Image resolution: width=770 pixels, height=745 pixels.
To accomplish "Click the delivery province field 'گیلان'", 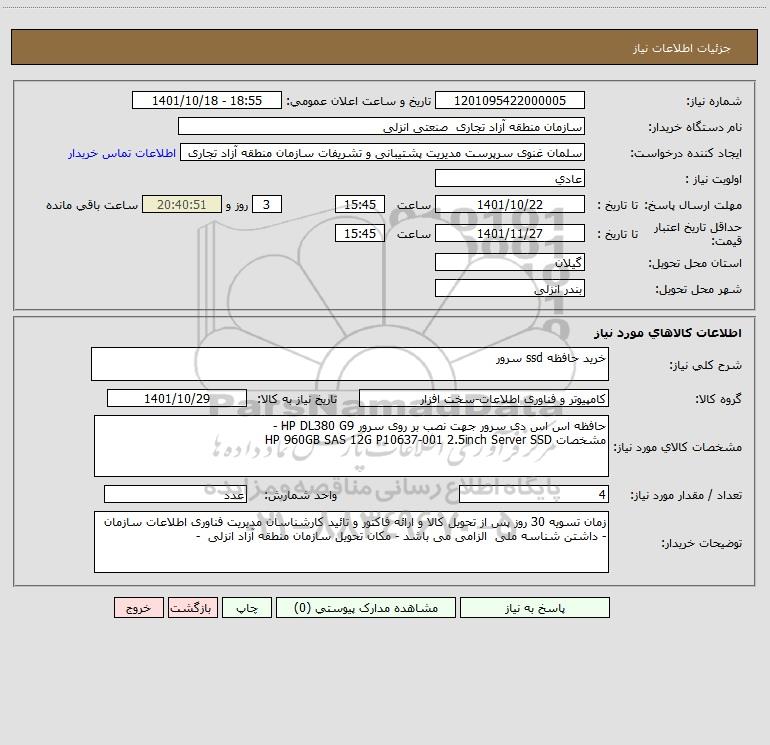I will [510, 262].
